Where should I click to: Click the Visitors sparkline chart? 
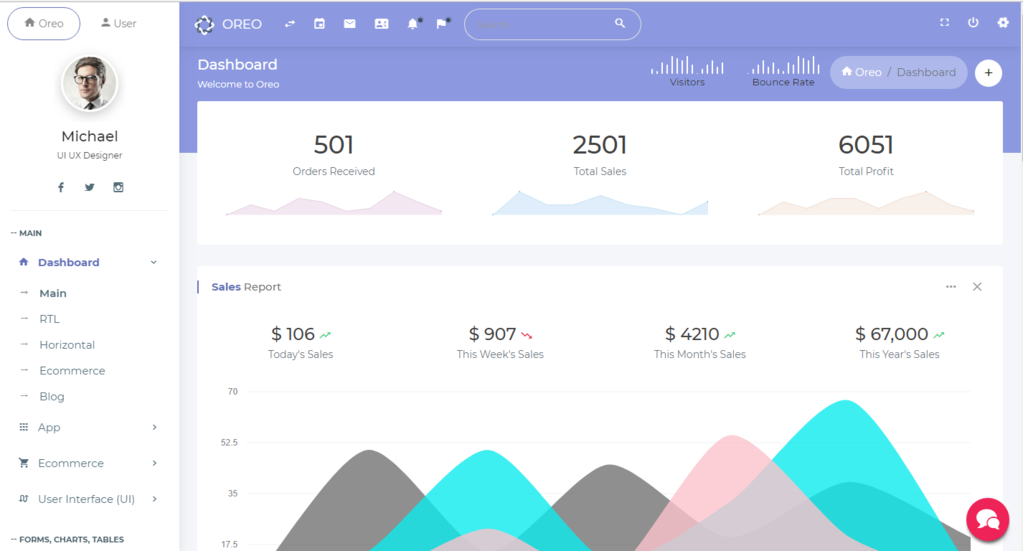pos(687,65)
